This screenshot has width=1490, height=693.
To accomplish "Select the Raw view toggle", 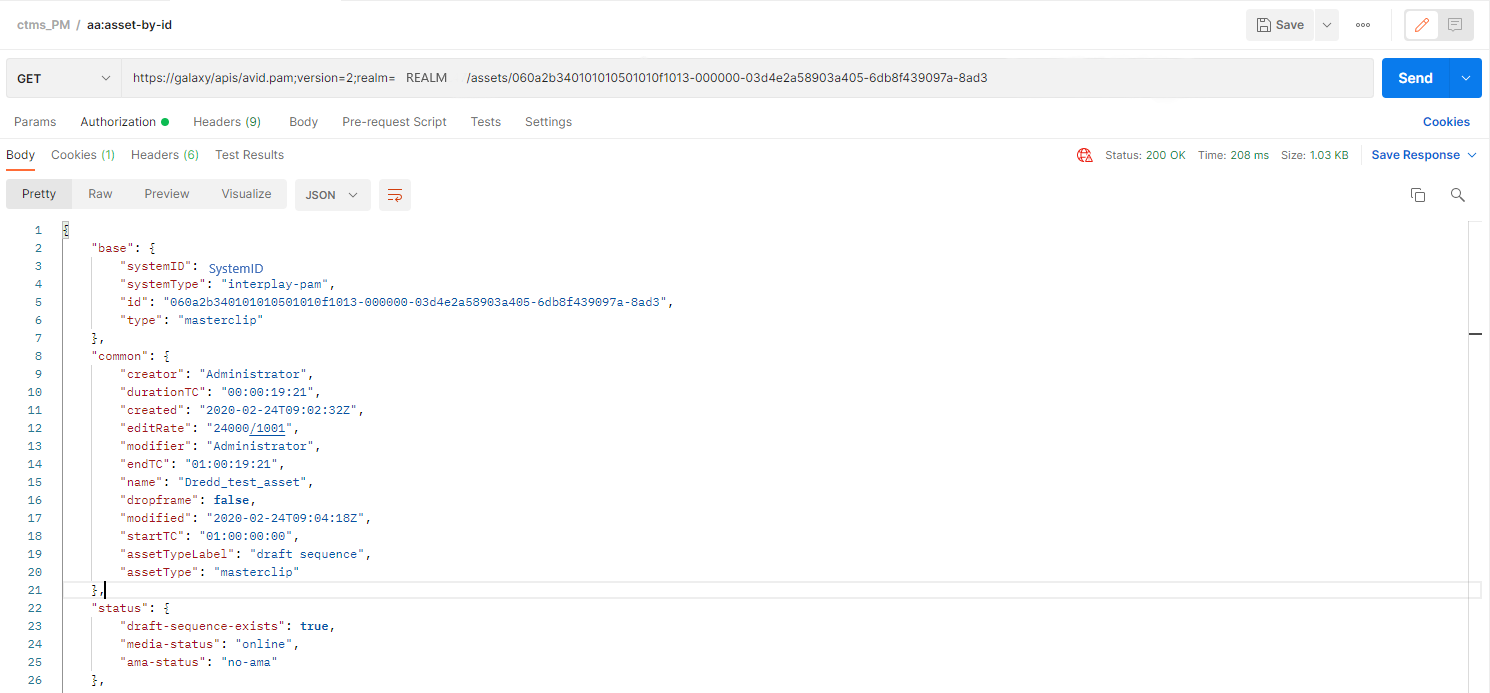I will pyautogui.click(x=100, y=194).
